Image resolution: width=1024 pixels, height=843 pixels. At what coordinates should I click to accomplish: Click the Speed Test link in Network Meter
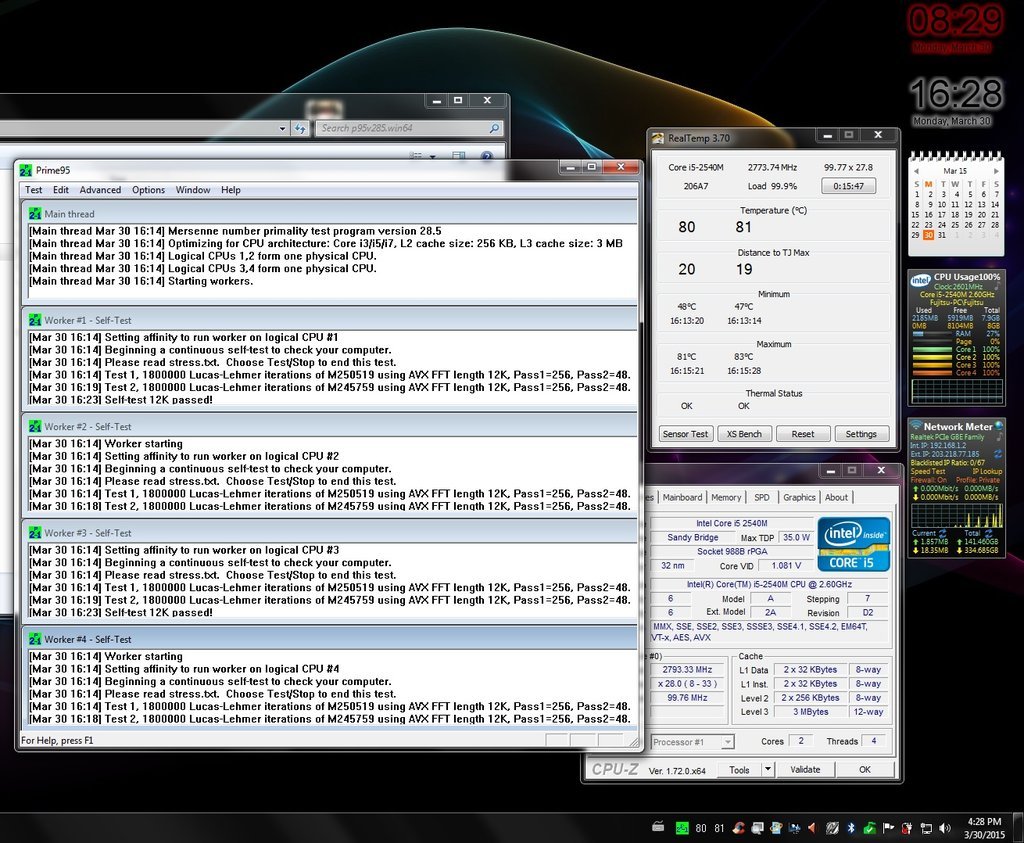927,471
